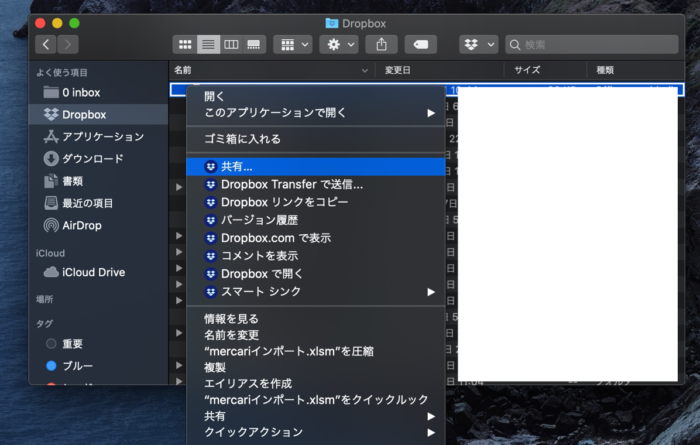Switch Finder to gallery view

pos(254,44)
